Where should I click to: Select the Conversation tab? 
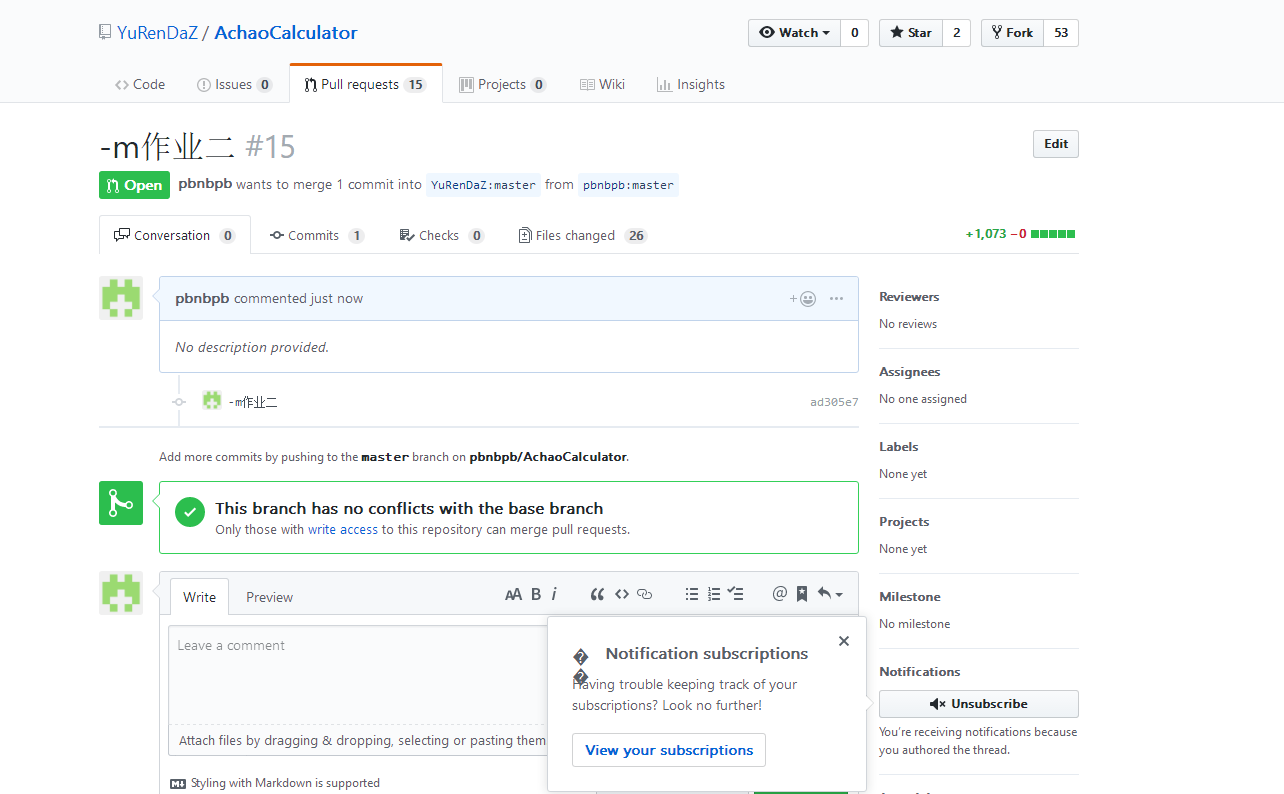click(x=174, y=235)
